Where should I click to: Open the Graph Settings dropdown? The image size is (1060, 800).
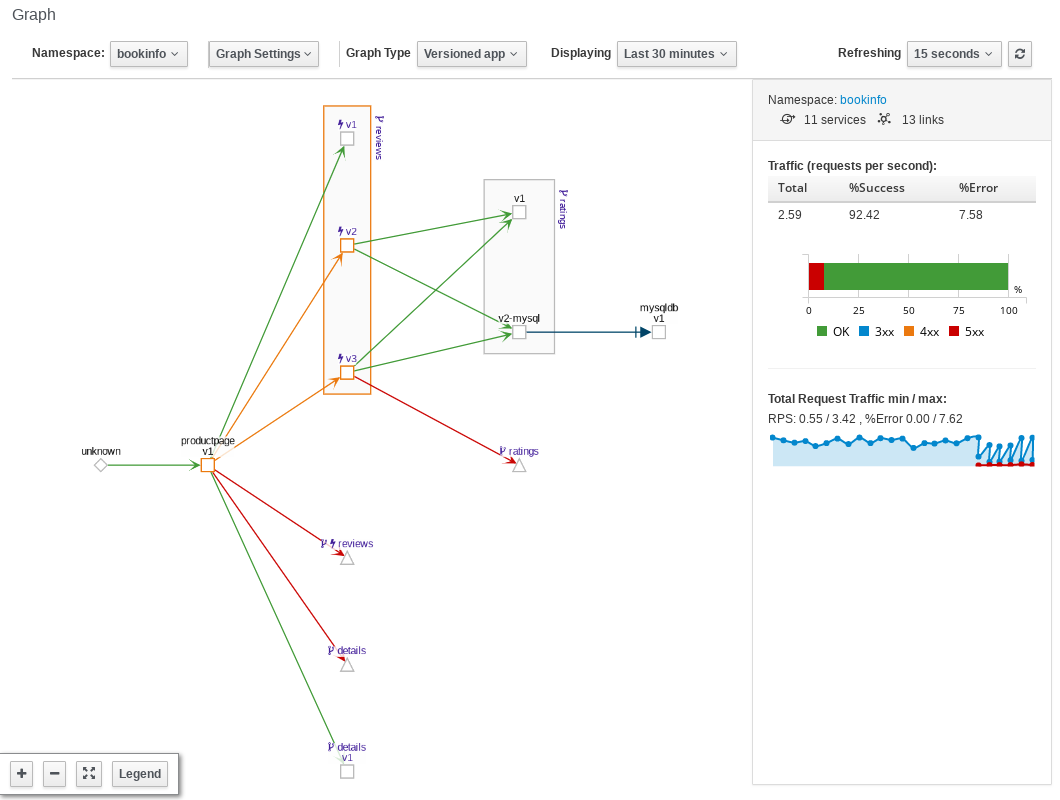click(x=263, y=54)
